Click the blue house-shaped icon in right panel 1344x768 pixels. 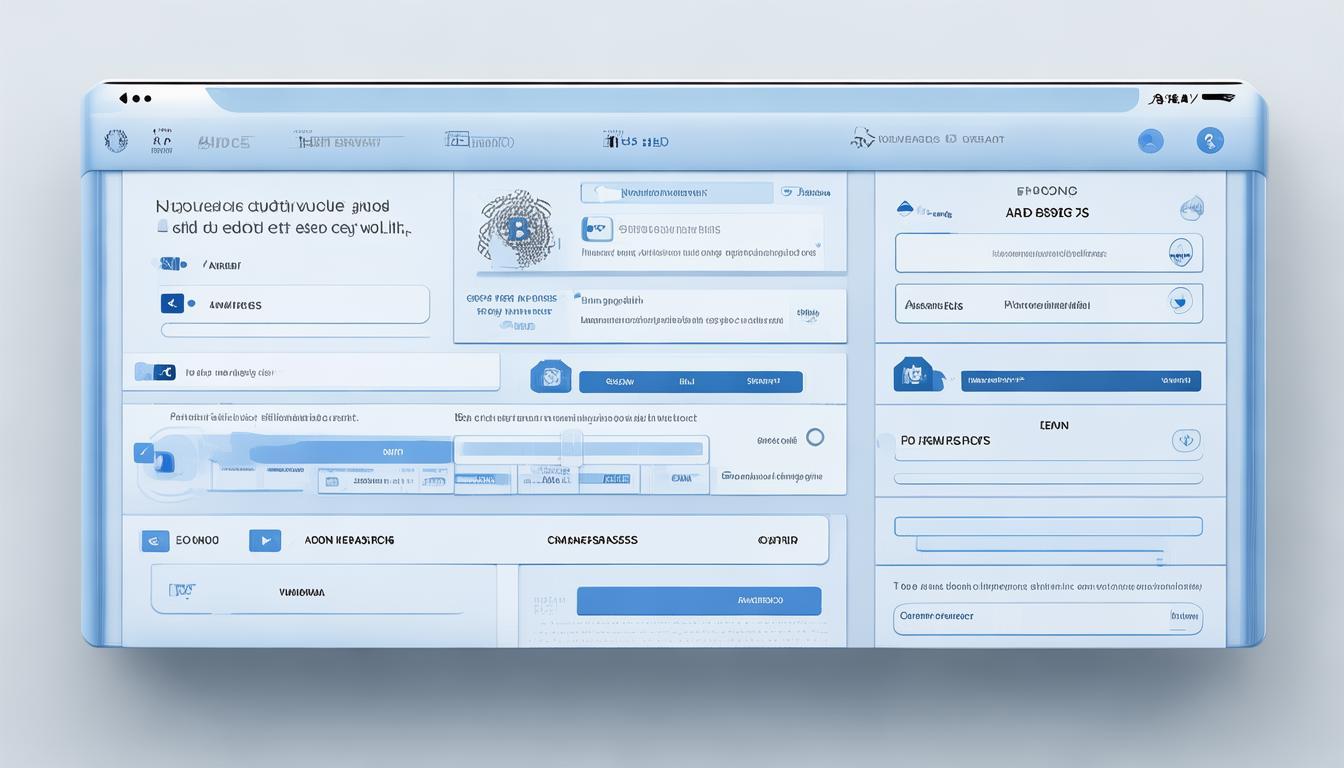coord(915,375)
